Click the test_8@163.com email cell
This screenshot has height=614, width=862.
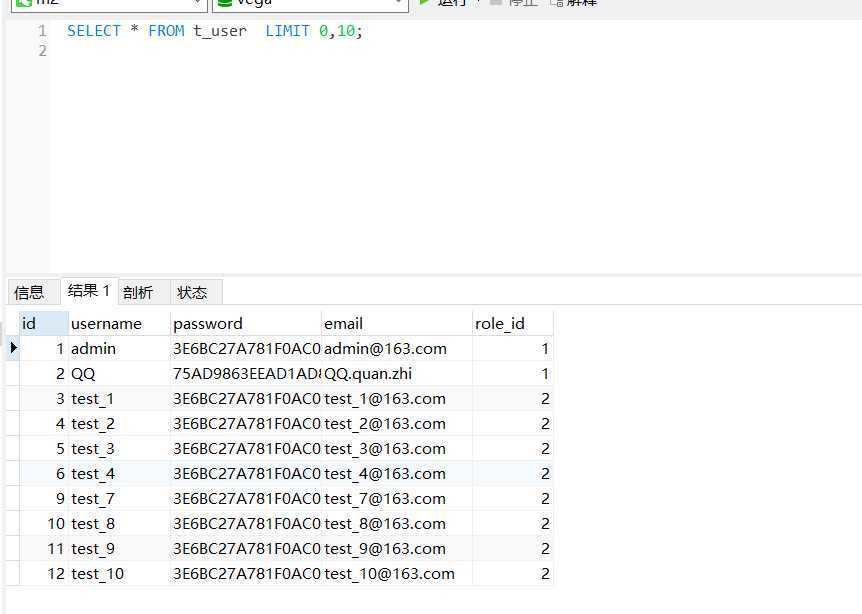pyautogui.click(x=396, y=524)
